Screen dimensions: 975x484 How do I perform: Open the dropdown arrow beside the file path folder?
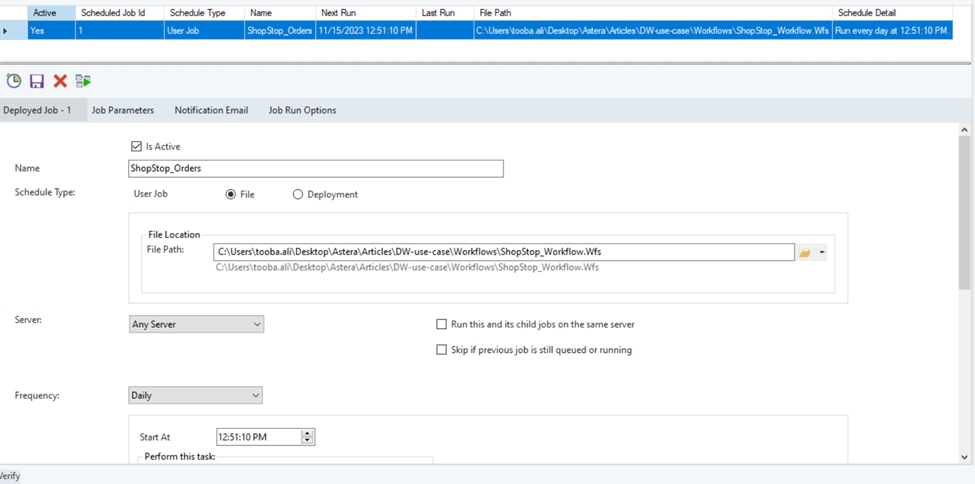pos(822,253)
